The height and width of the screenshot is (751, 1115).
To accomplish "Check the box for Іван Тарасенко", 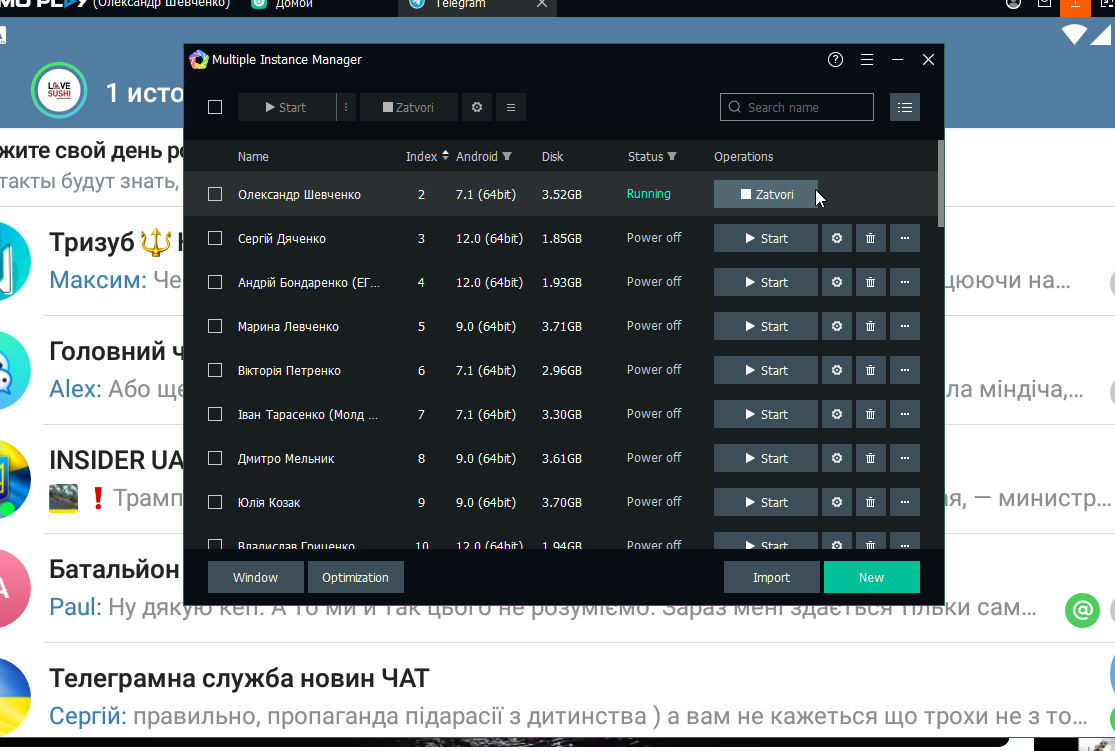I will click(x=215, y=415).
